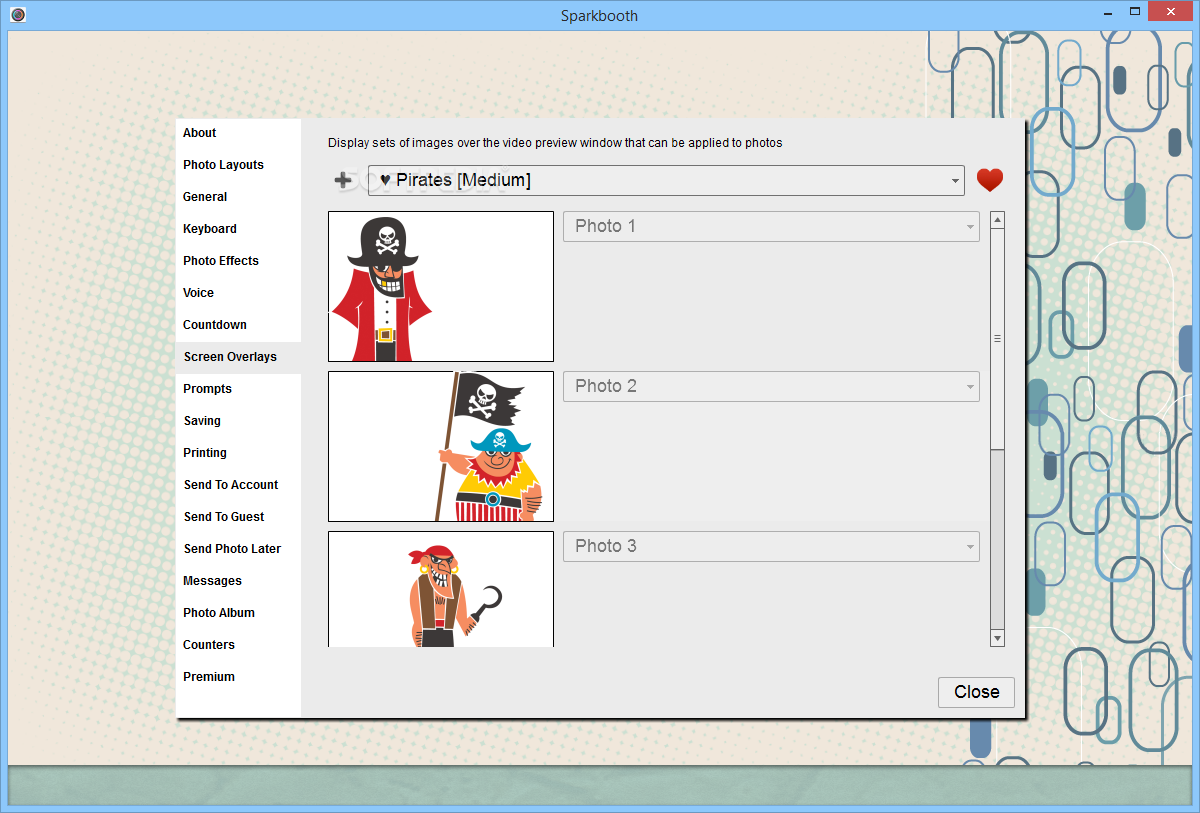Viewport: 1200px width, 813px height.
Task: Select the pirate holding flag thumbnail
Action: click(441, 446)
